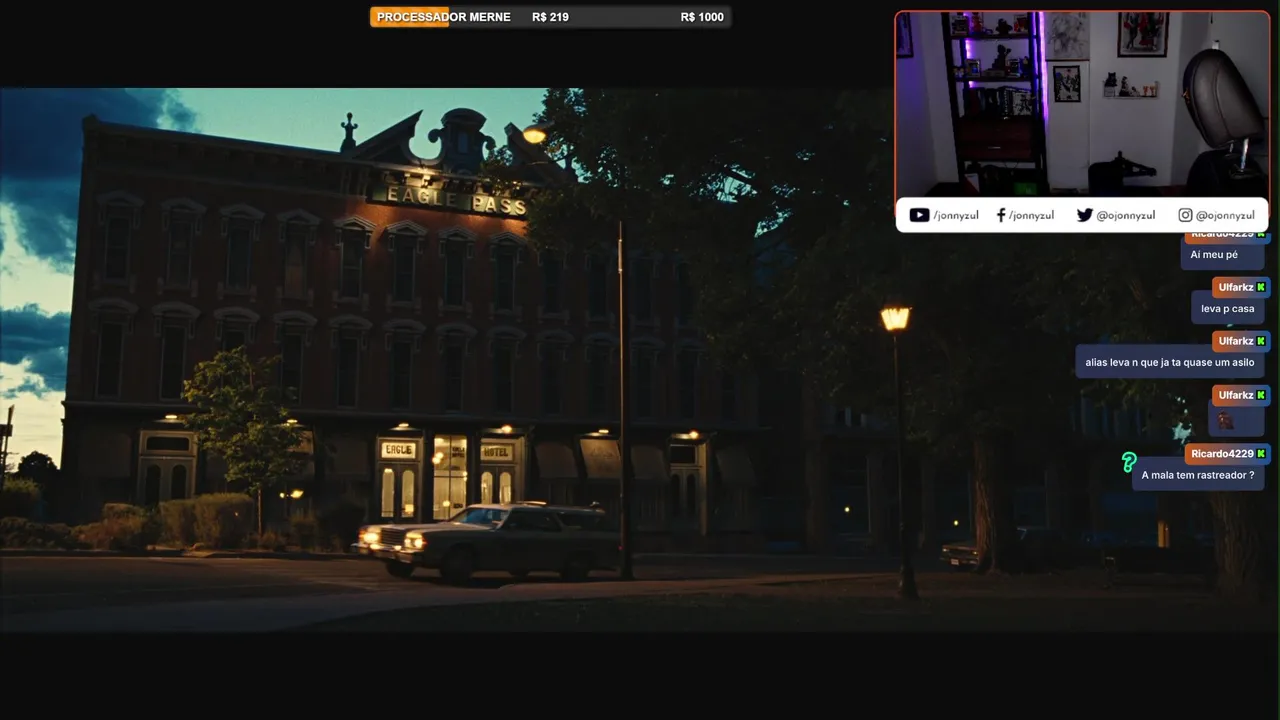
Task: Open the /jonnyzul YouTube handle
Action: click(956, 215)
